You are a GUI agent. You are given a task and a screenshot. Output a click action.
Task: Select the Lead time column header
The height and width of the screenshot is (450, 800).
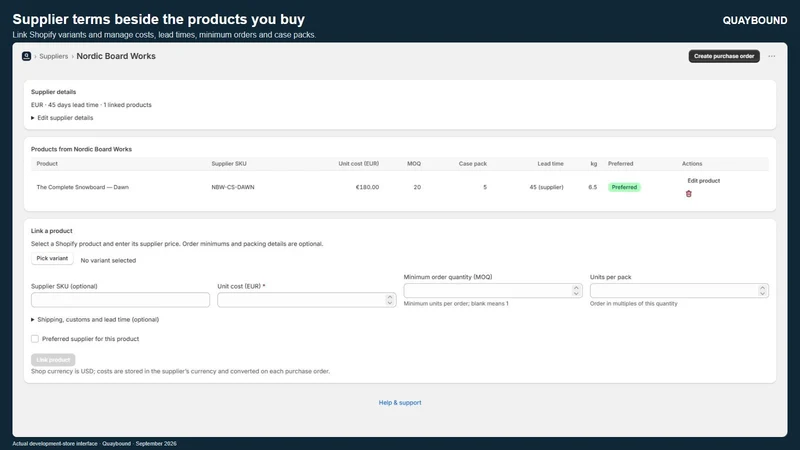551,164
